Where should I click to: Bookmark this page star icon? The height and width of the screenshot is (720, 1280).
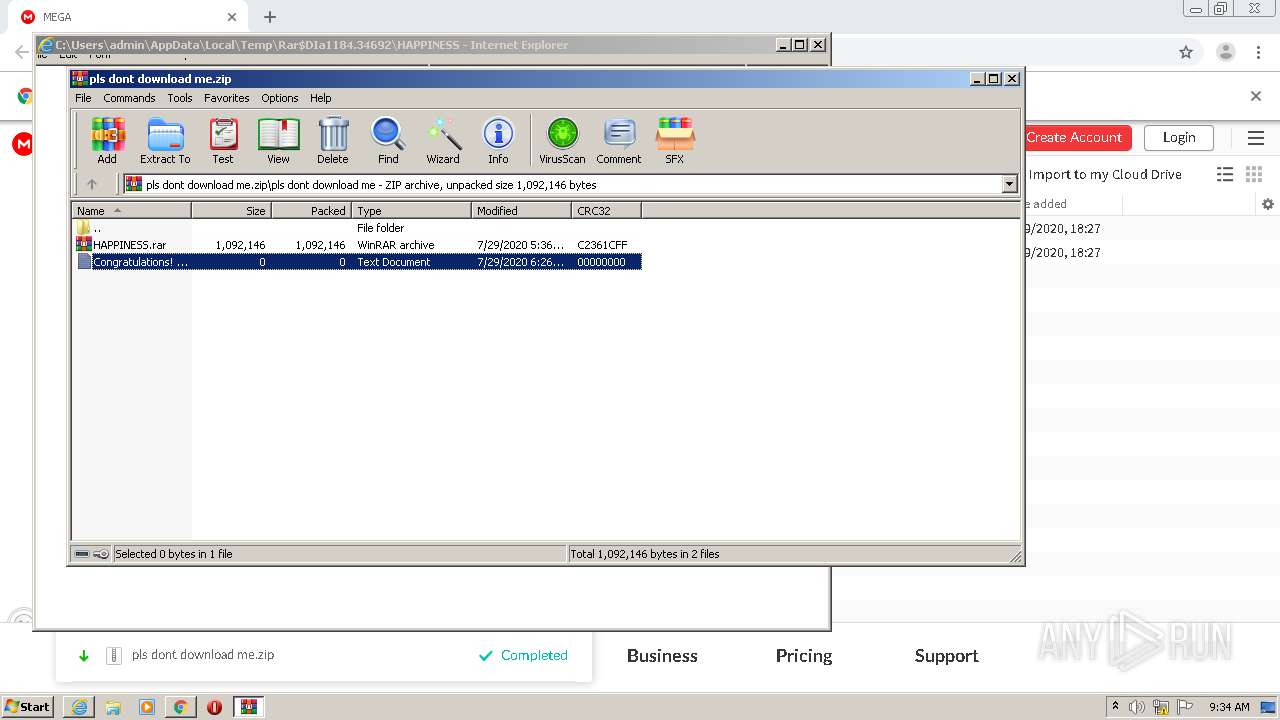click(x=1186, y=52)
